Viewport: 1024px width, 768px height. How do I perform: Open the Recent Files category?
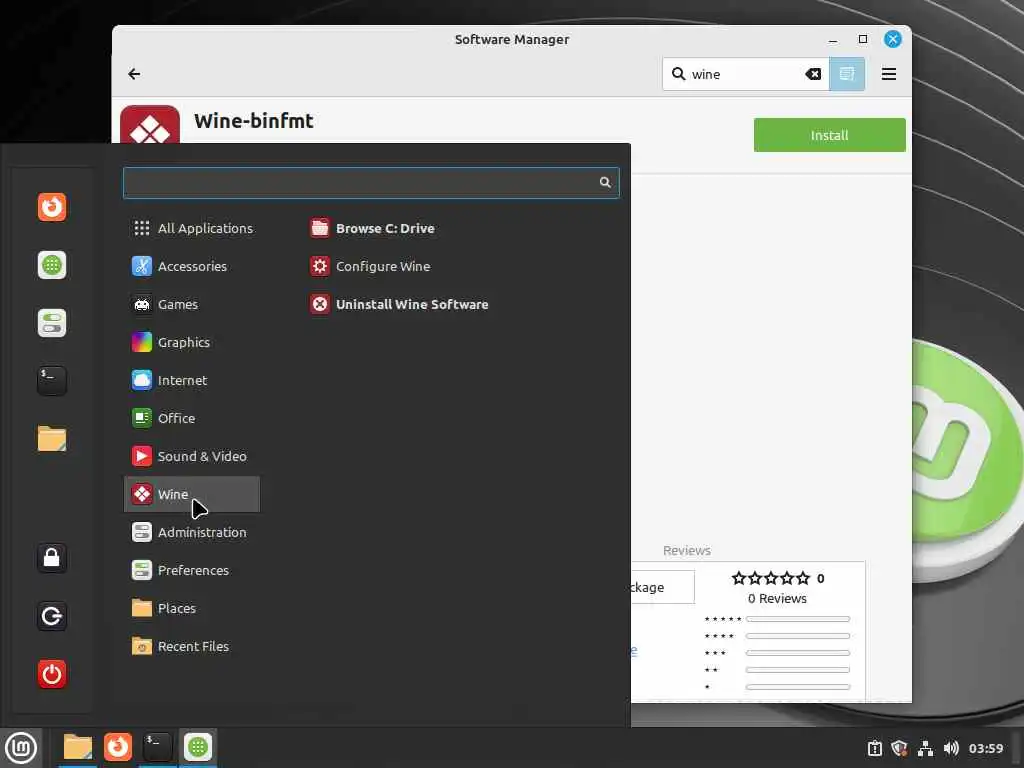click(192, 646)
